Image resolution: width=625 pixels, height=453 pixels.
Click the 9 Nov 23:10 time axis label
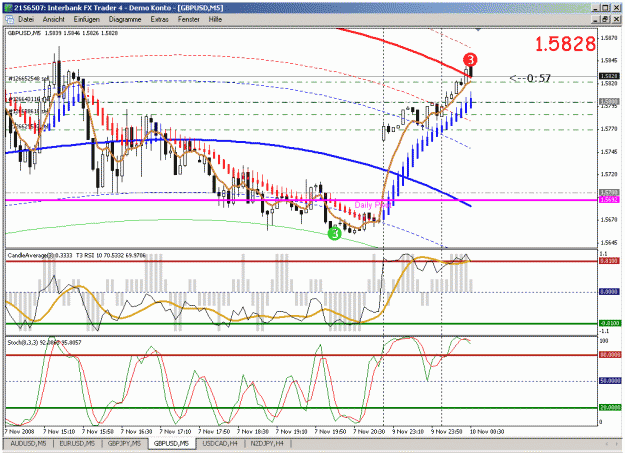pyautogui.click(x=408, y=431)
